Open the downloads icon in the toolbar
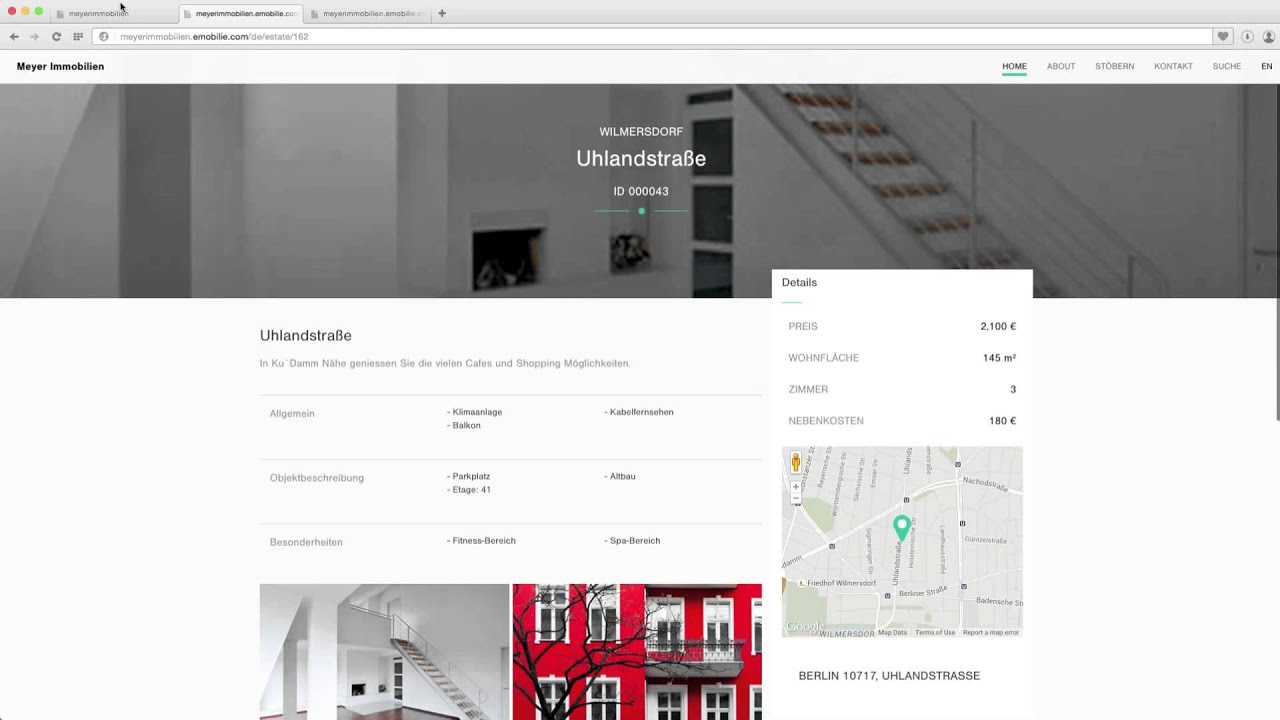The width and height of the screenshot is (1280, 720). tap(1247, 36)
